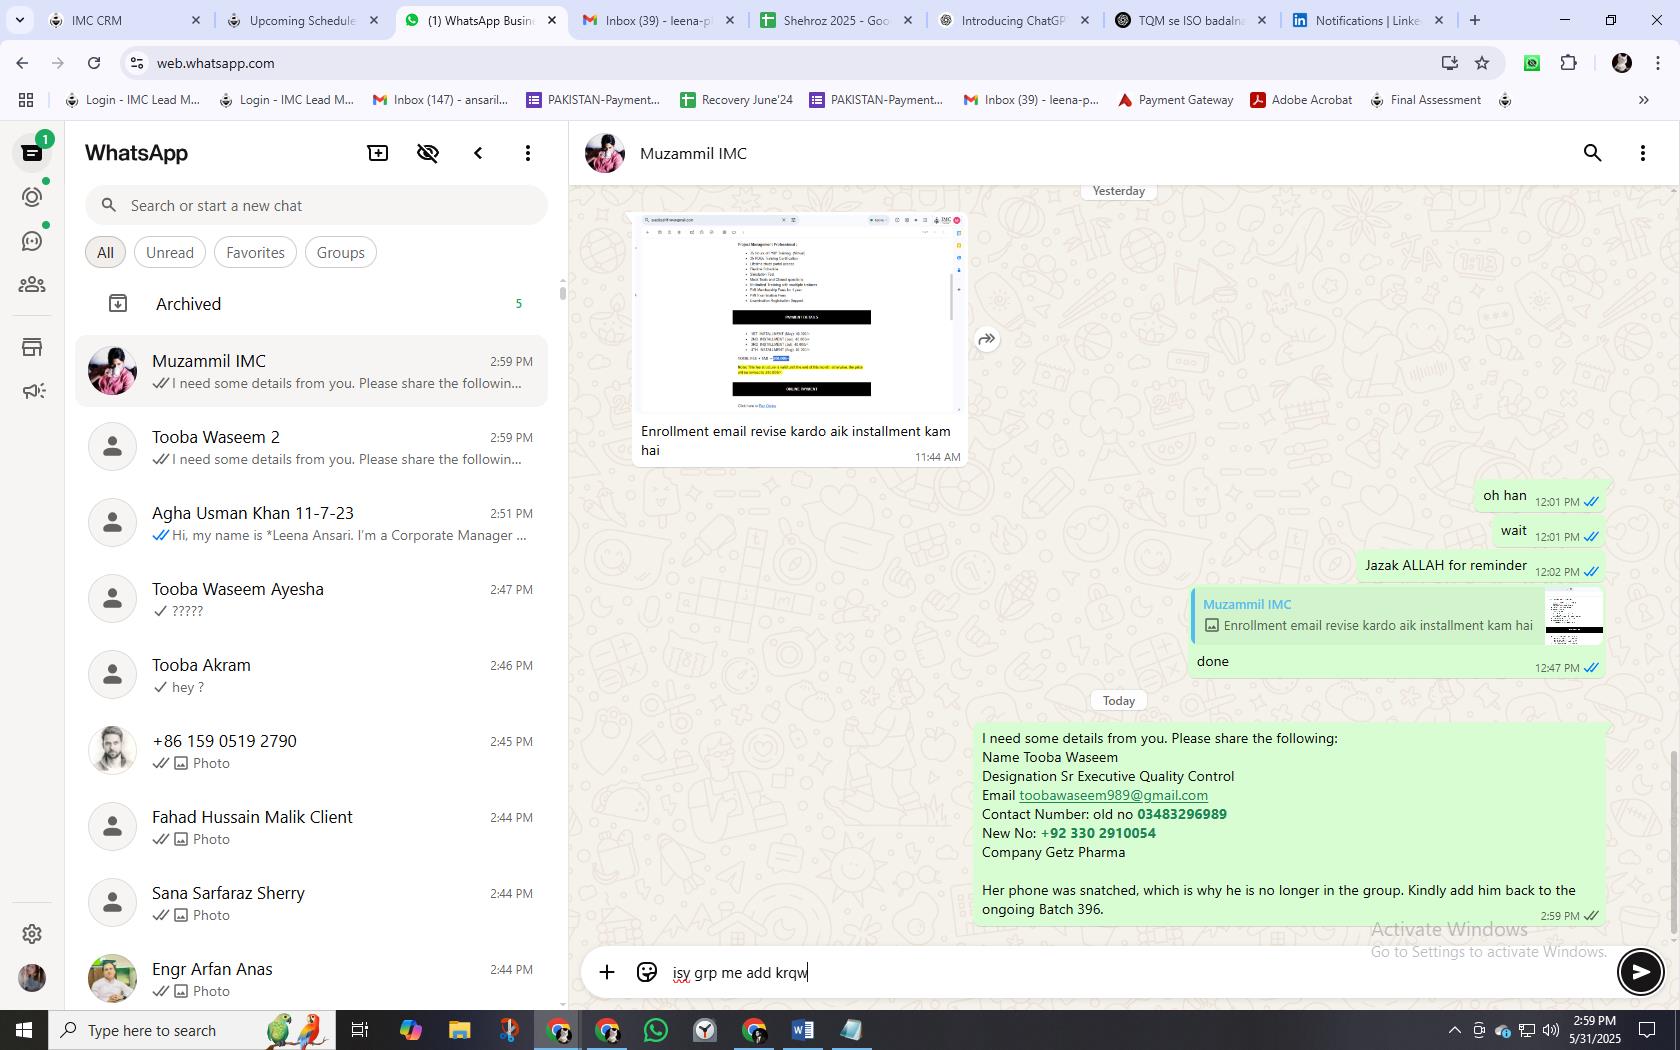Open Status updates in WhatsApp sidebar
The height and width of the screenshot is (1050, 1680).
[x=32, y=197]
